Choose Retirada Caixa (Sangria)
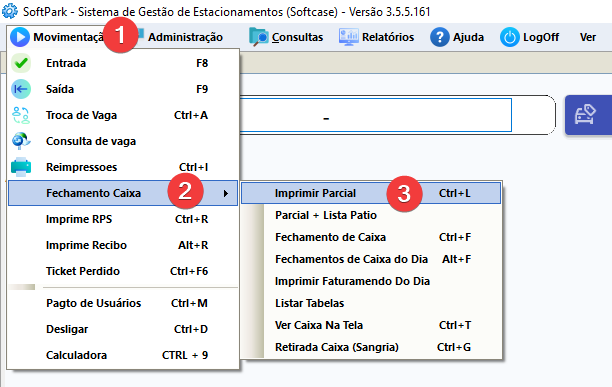 (x=371, y=347)
